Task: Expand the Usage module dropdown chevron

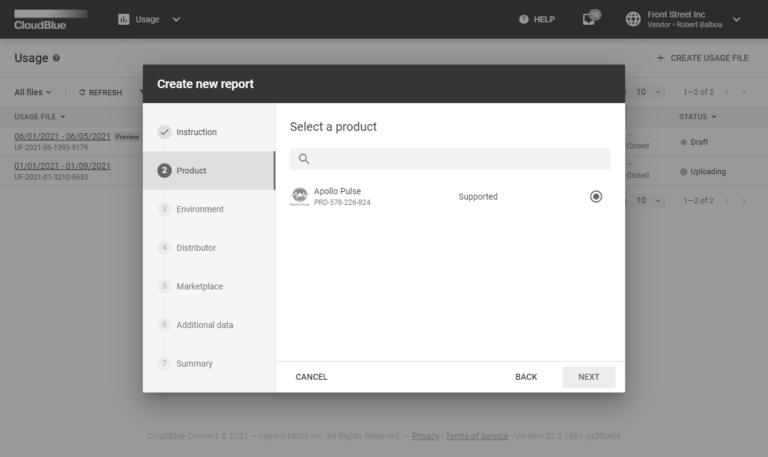Action: point(176,19)
